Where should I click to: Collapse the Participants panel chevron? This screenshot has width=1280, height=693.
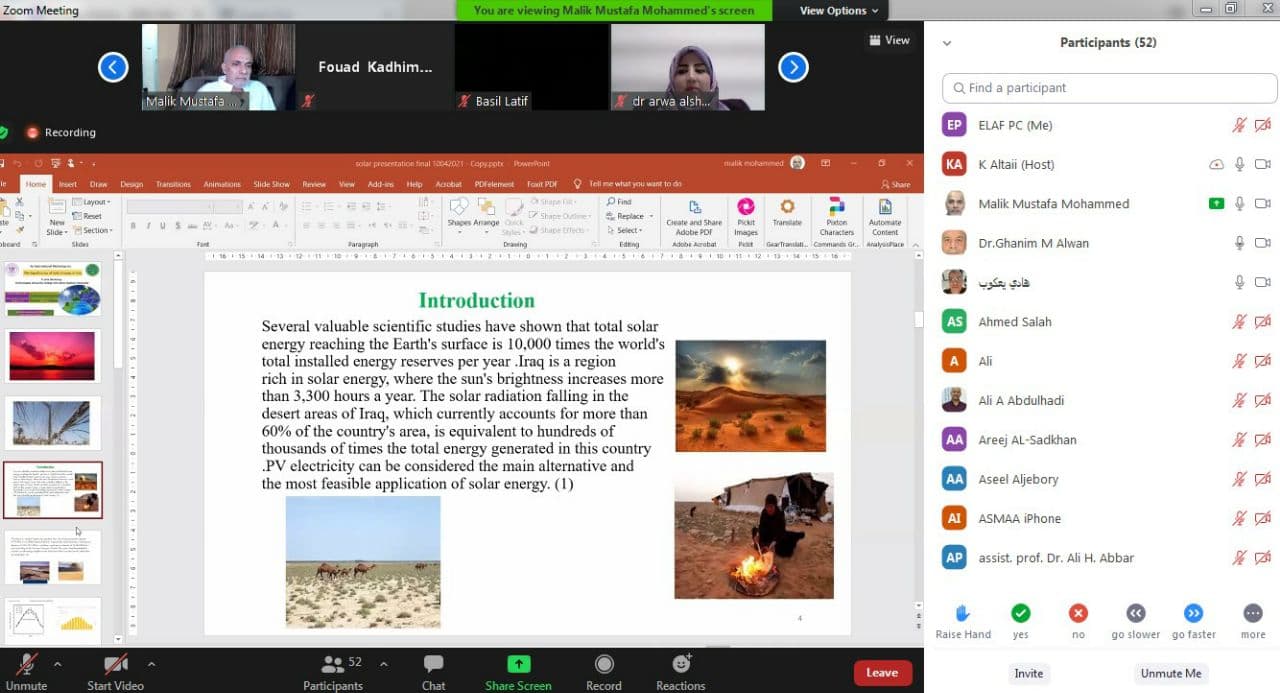(947, 43)
